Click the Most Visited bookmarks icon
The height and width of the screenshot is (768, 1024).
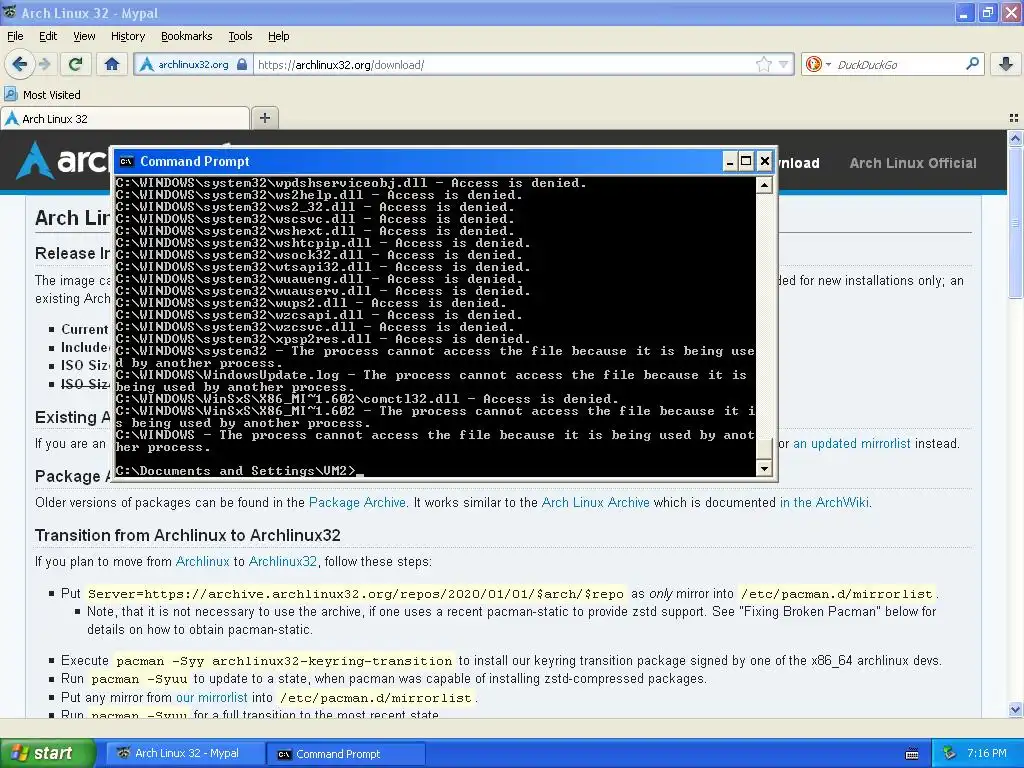coord(10,94)
